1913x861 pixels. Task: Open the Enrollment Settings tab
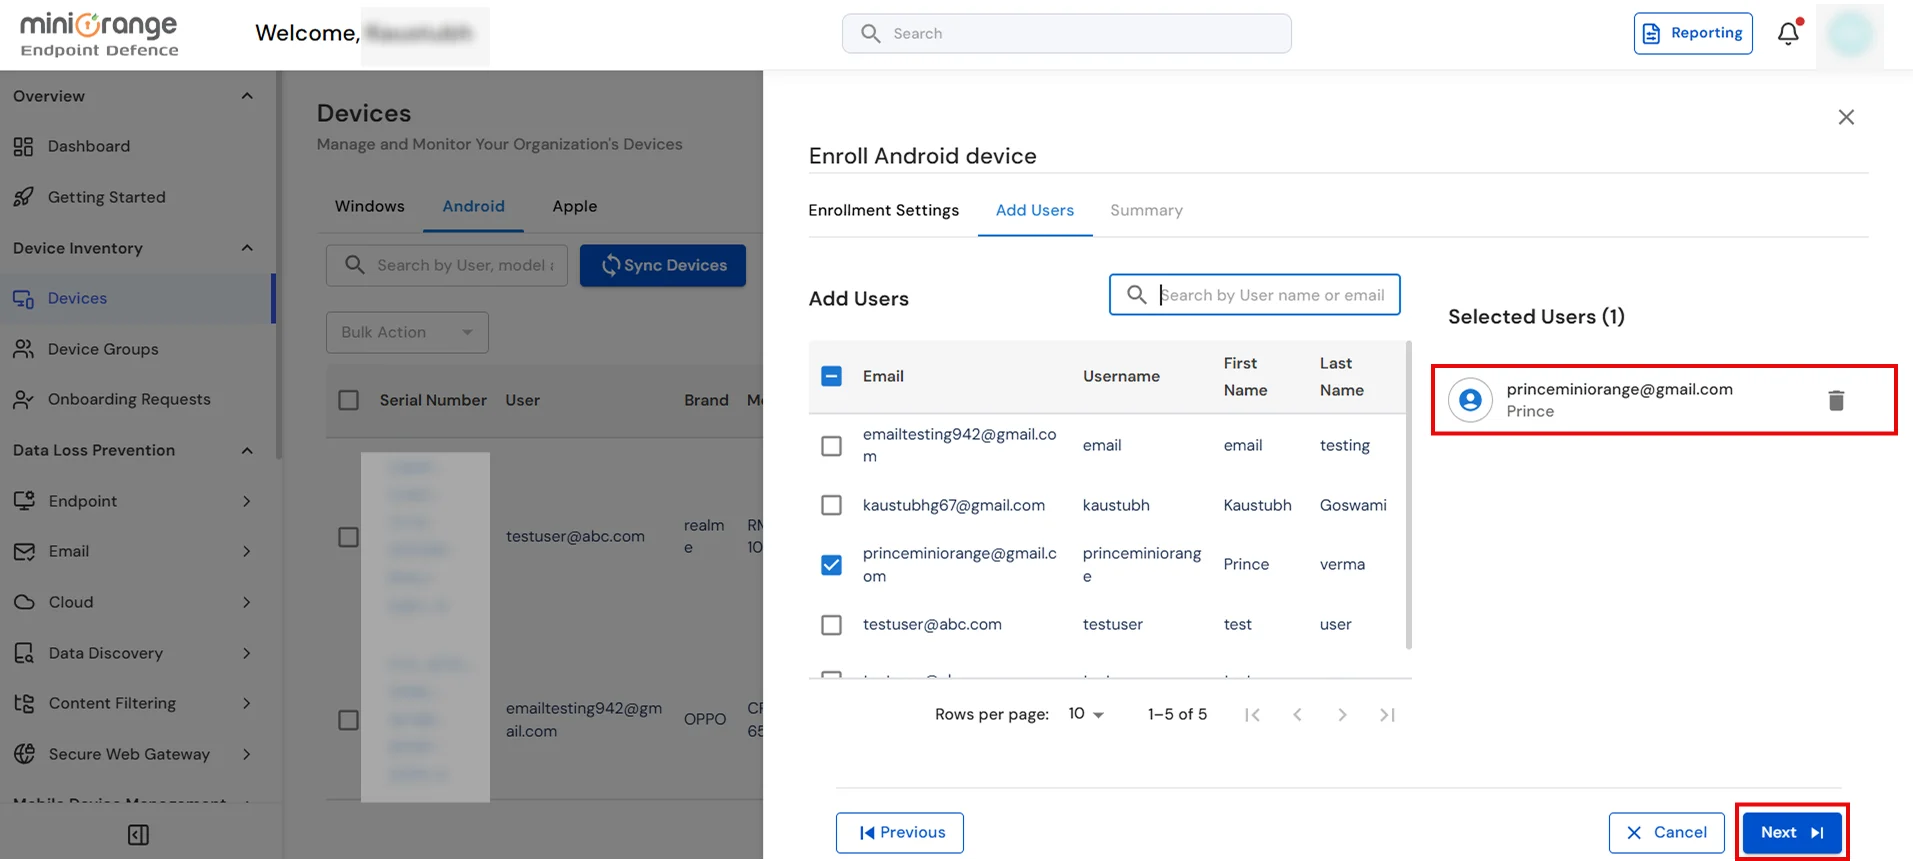[x=884, y=210]
